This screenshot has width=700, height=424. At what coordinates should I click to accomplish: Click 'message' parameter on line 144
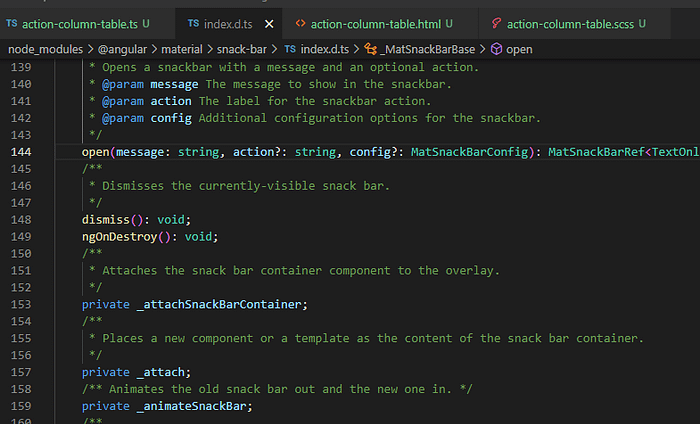[x=140, y=152]
